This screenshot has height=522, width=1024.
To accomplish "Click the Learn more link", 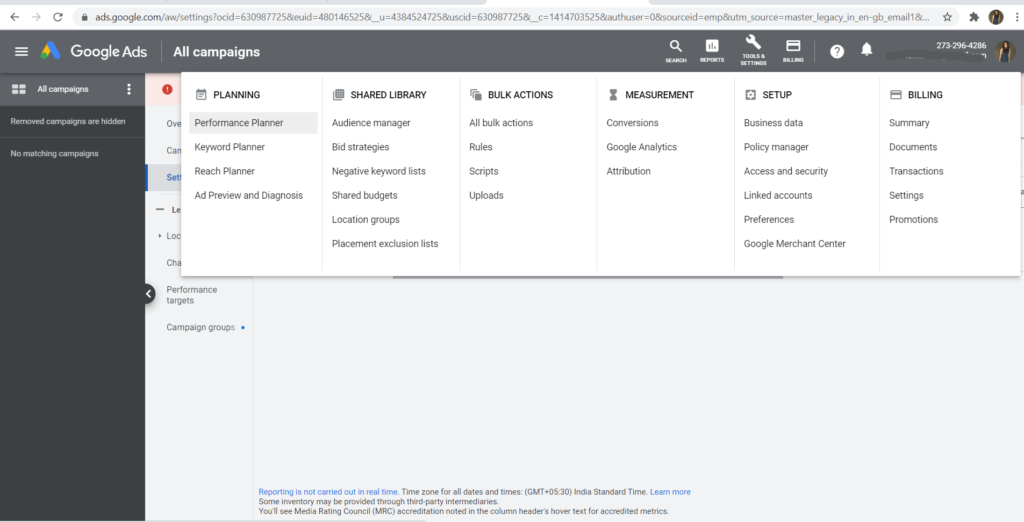I will click(x=670, y=492).
